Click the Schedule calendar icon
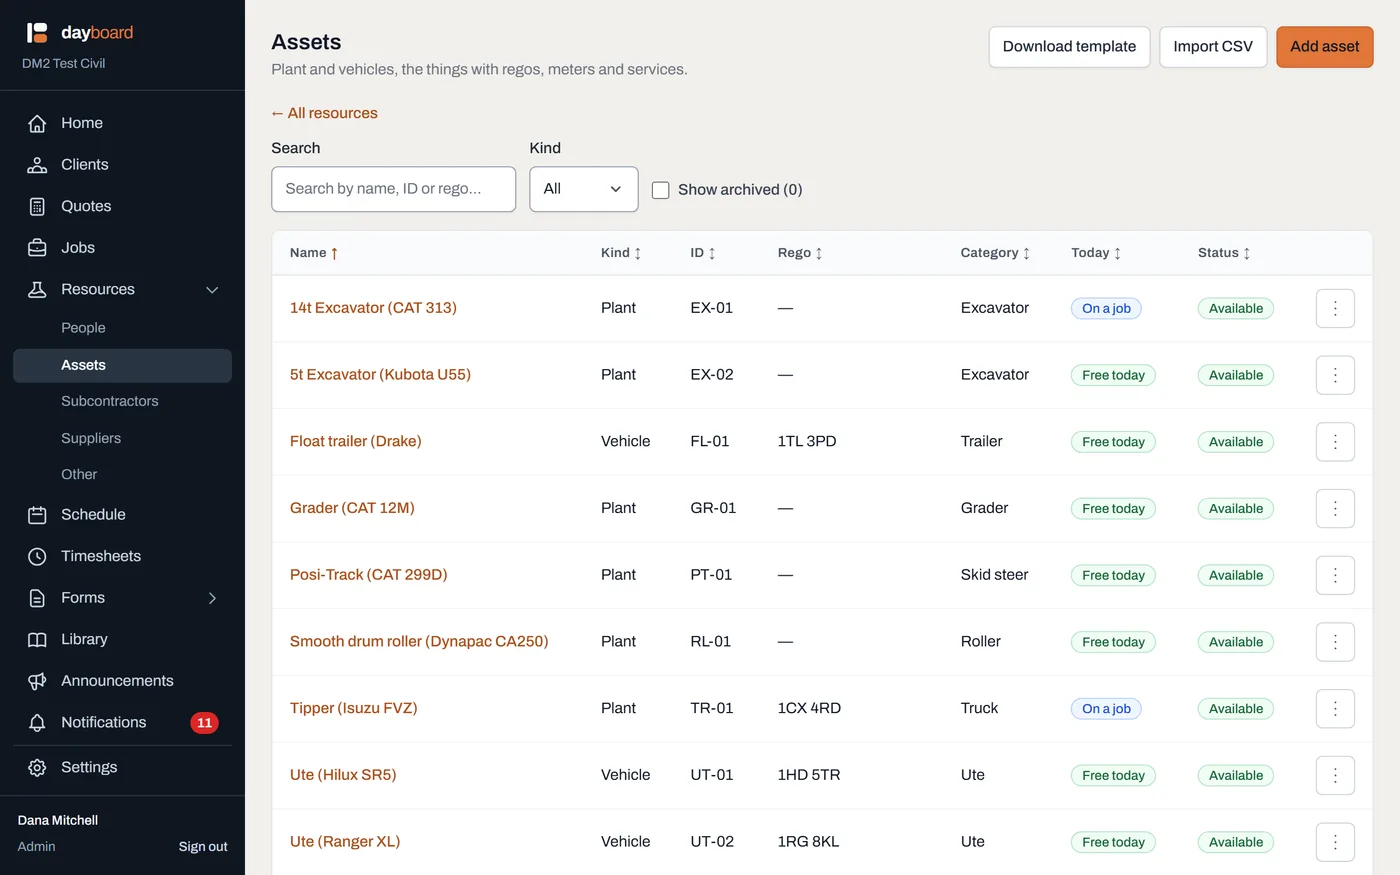This screenshot has height=875, width=1400. pos(37,515)
